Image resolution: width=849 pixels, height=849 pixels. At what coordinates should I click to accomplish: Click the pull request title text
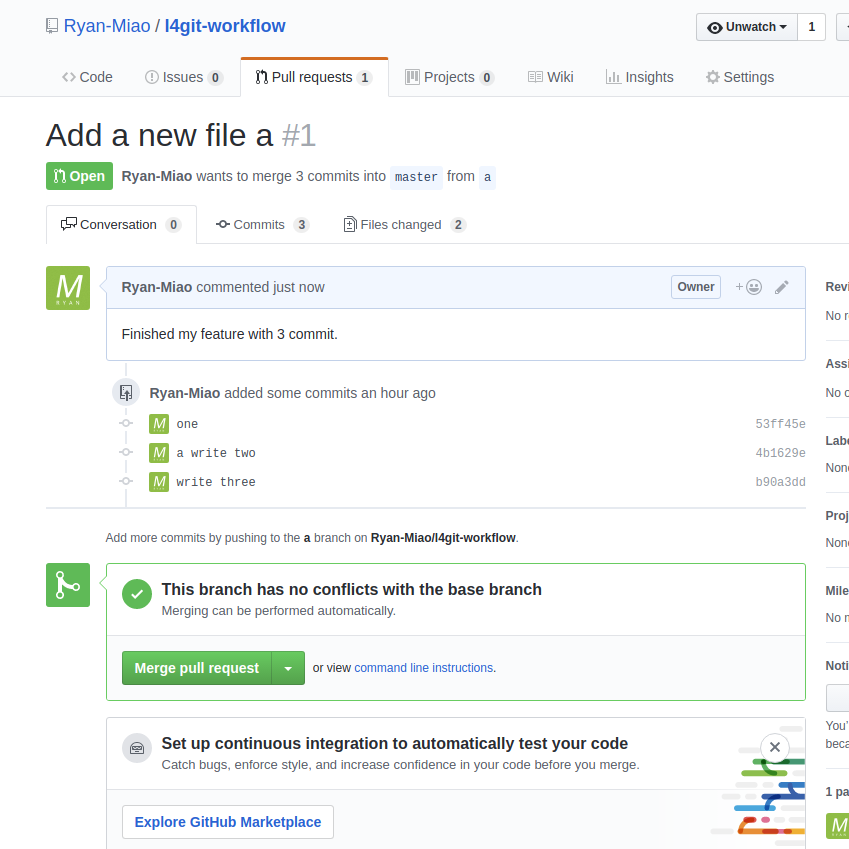tap(160, 135)
